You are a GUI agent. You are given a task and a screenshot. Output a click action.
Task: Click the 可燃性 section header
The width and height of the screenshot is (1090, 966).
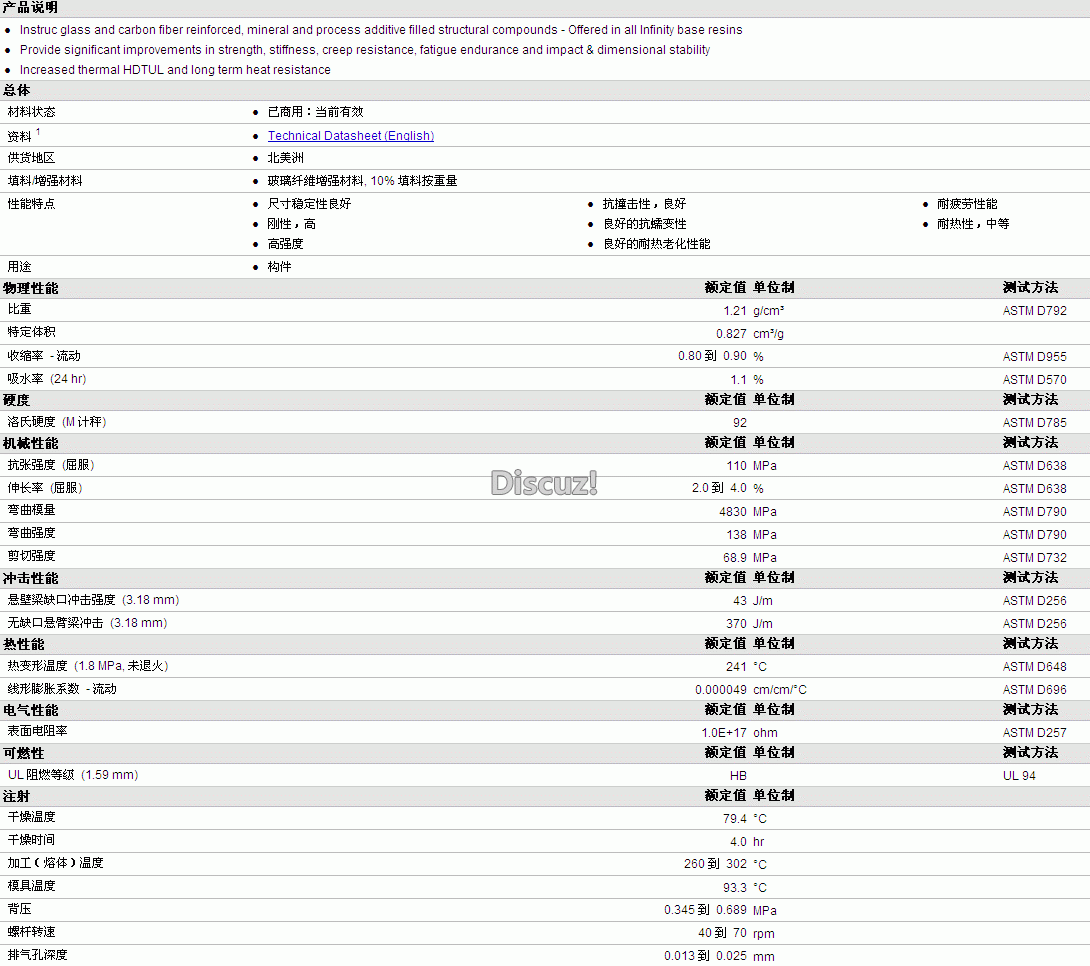[x=24, y=753]
